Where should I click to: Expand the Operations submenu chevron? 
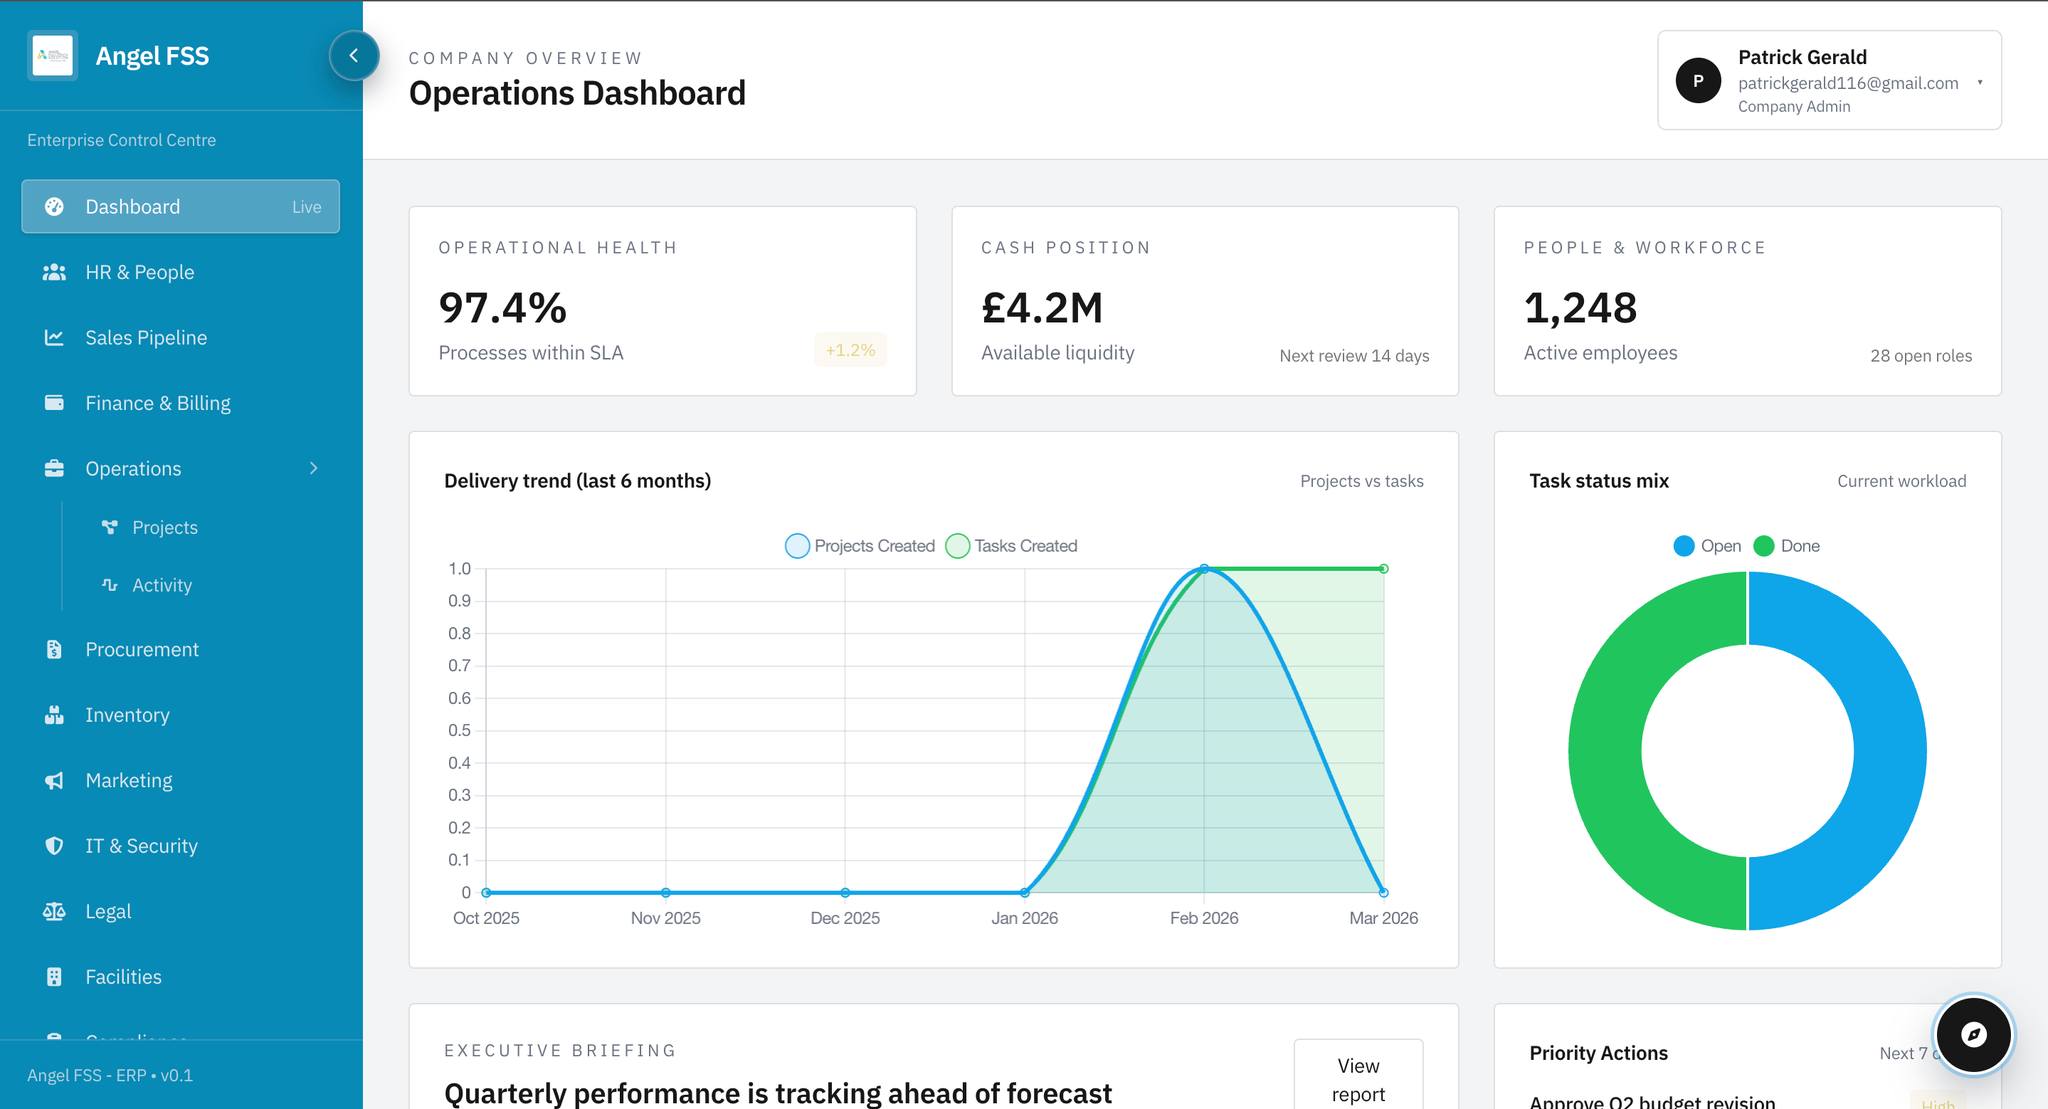coord(314,469)
